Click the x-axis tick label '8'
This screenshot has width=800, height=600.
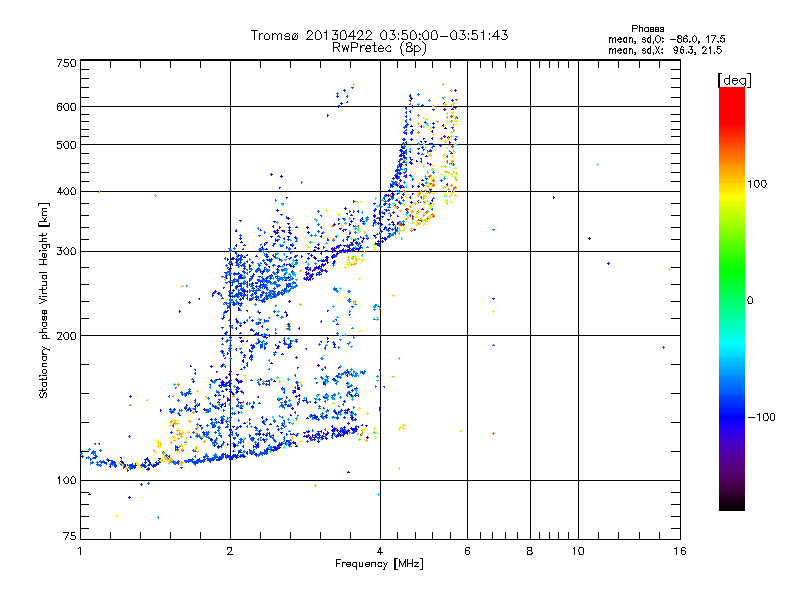click(530, 551)
